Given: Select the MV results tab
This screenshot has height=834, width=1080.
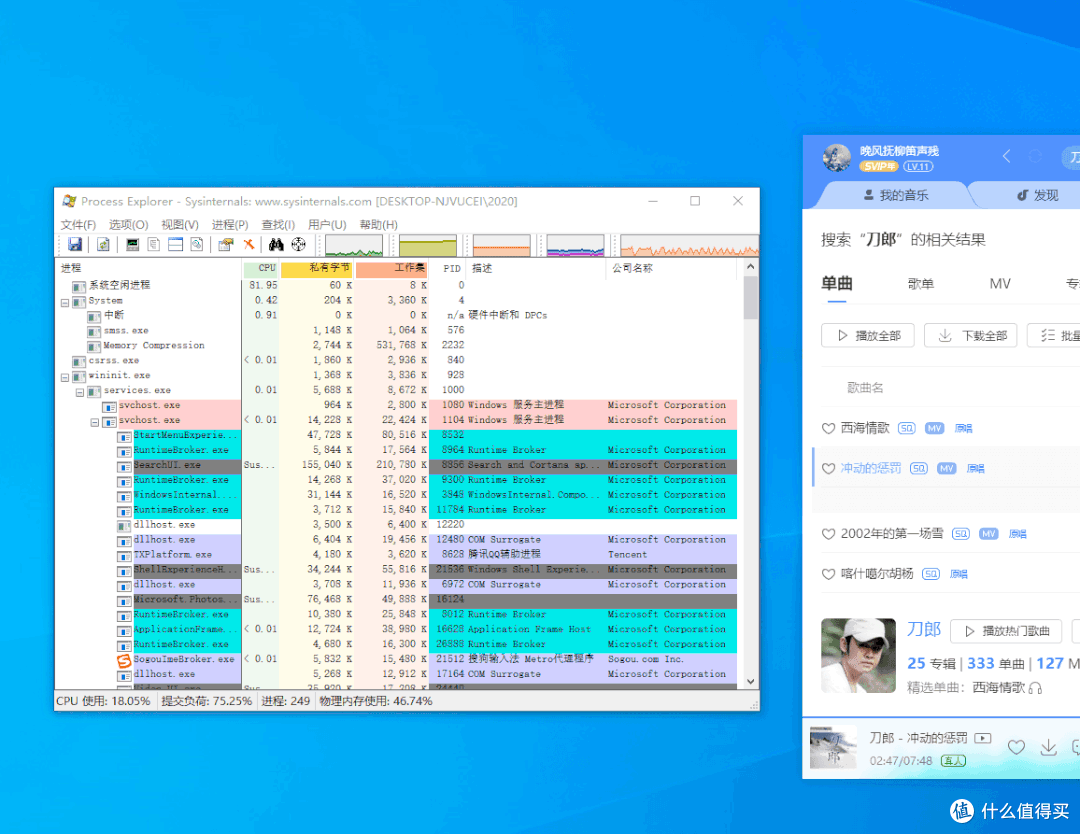Looking at the screenshot, I should [999, 284].
